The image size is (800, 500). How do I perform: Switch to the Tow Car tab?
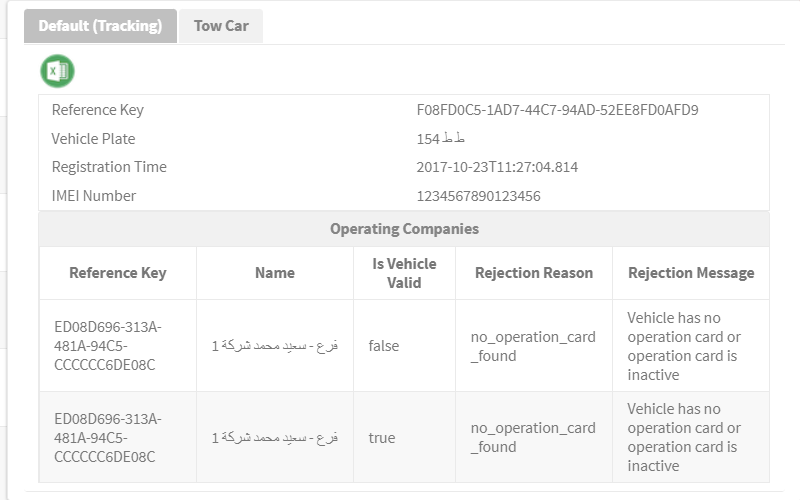221,26
